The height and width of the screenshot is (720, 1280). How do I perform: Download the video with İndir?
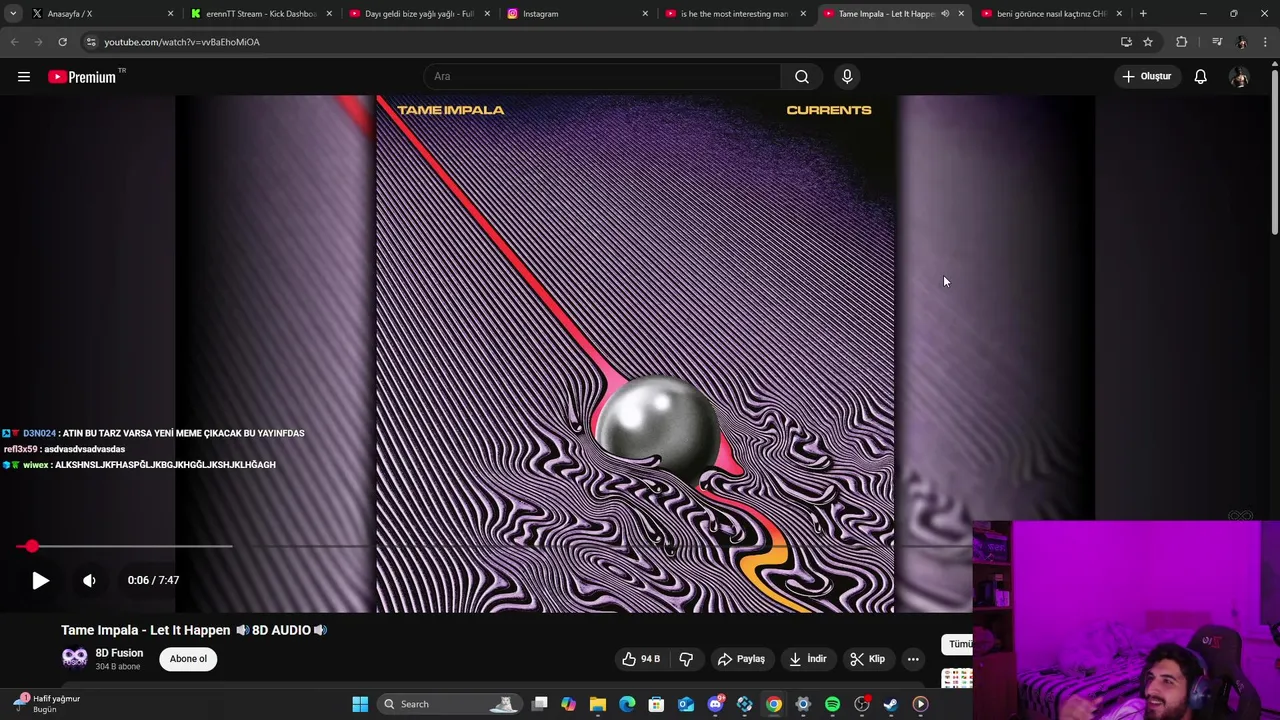pyautogui.click(x=808, y=659)
